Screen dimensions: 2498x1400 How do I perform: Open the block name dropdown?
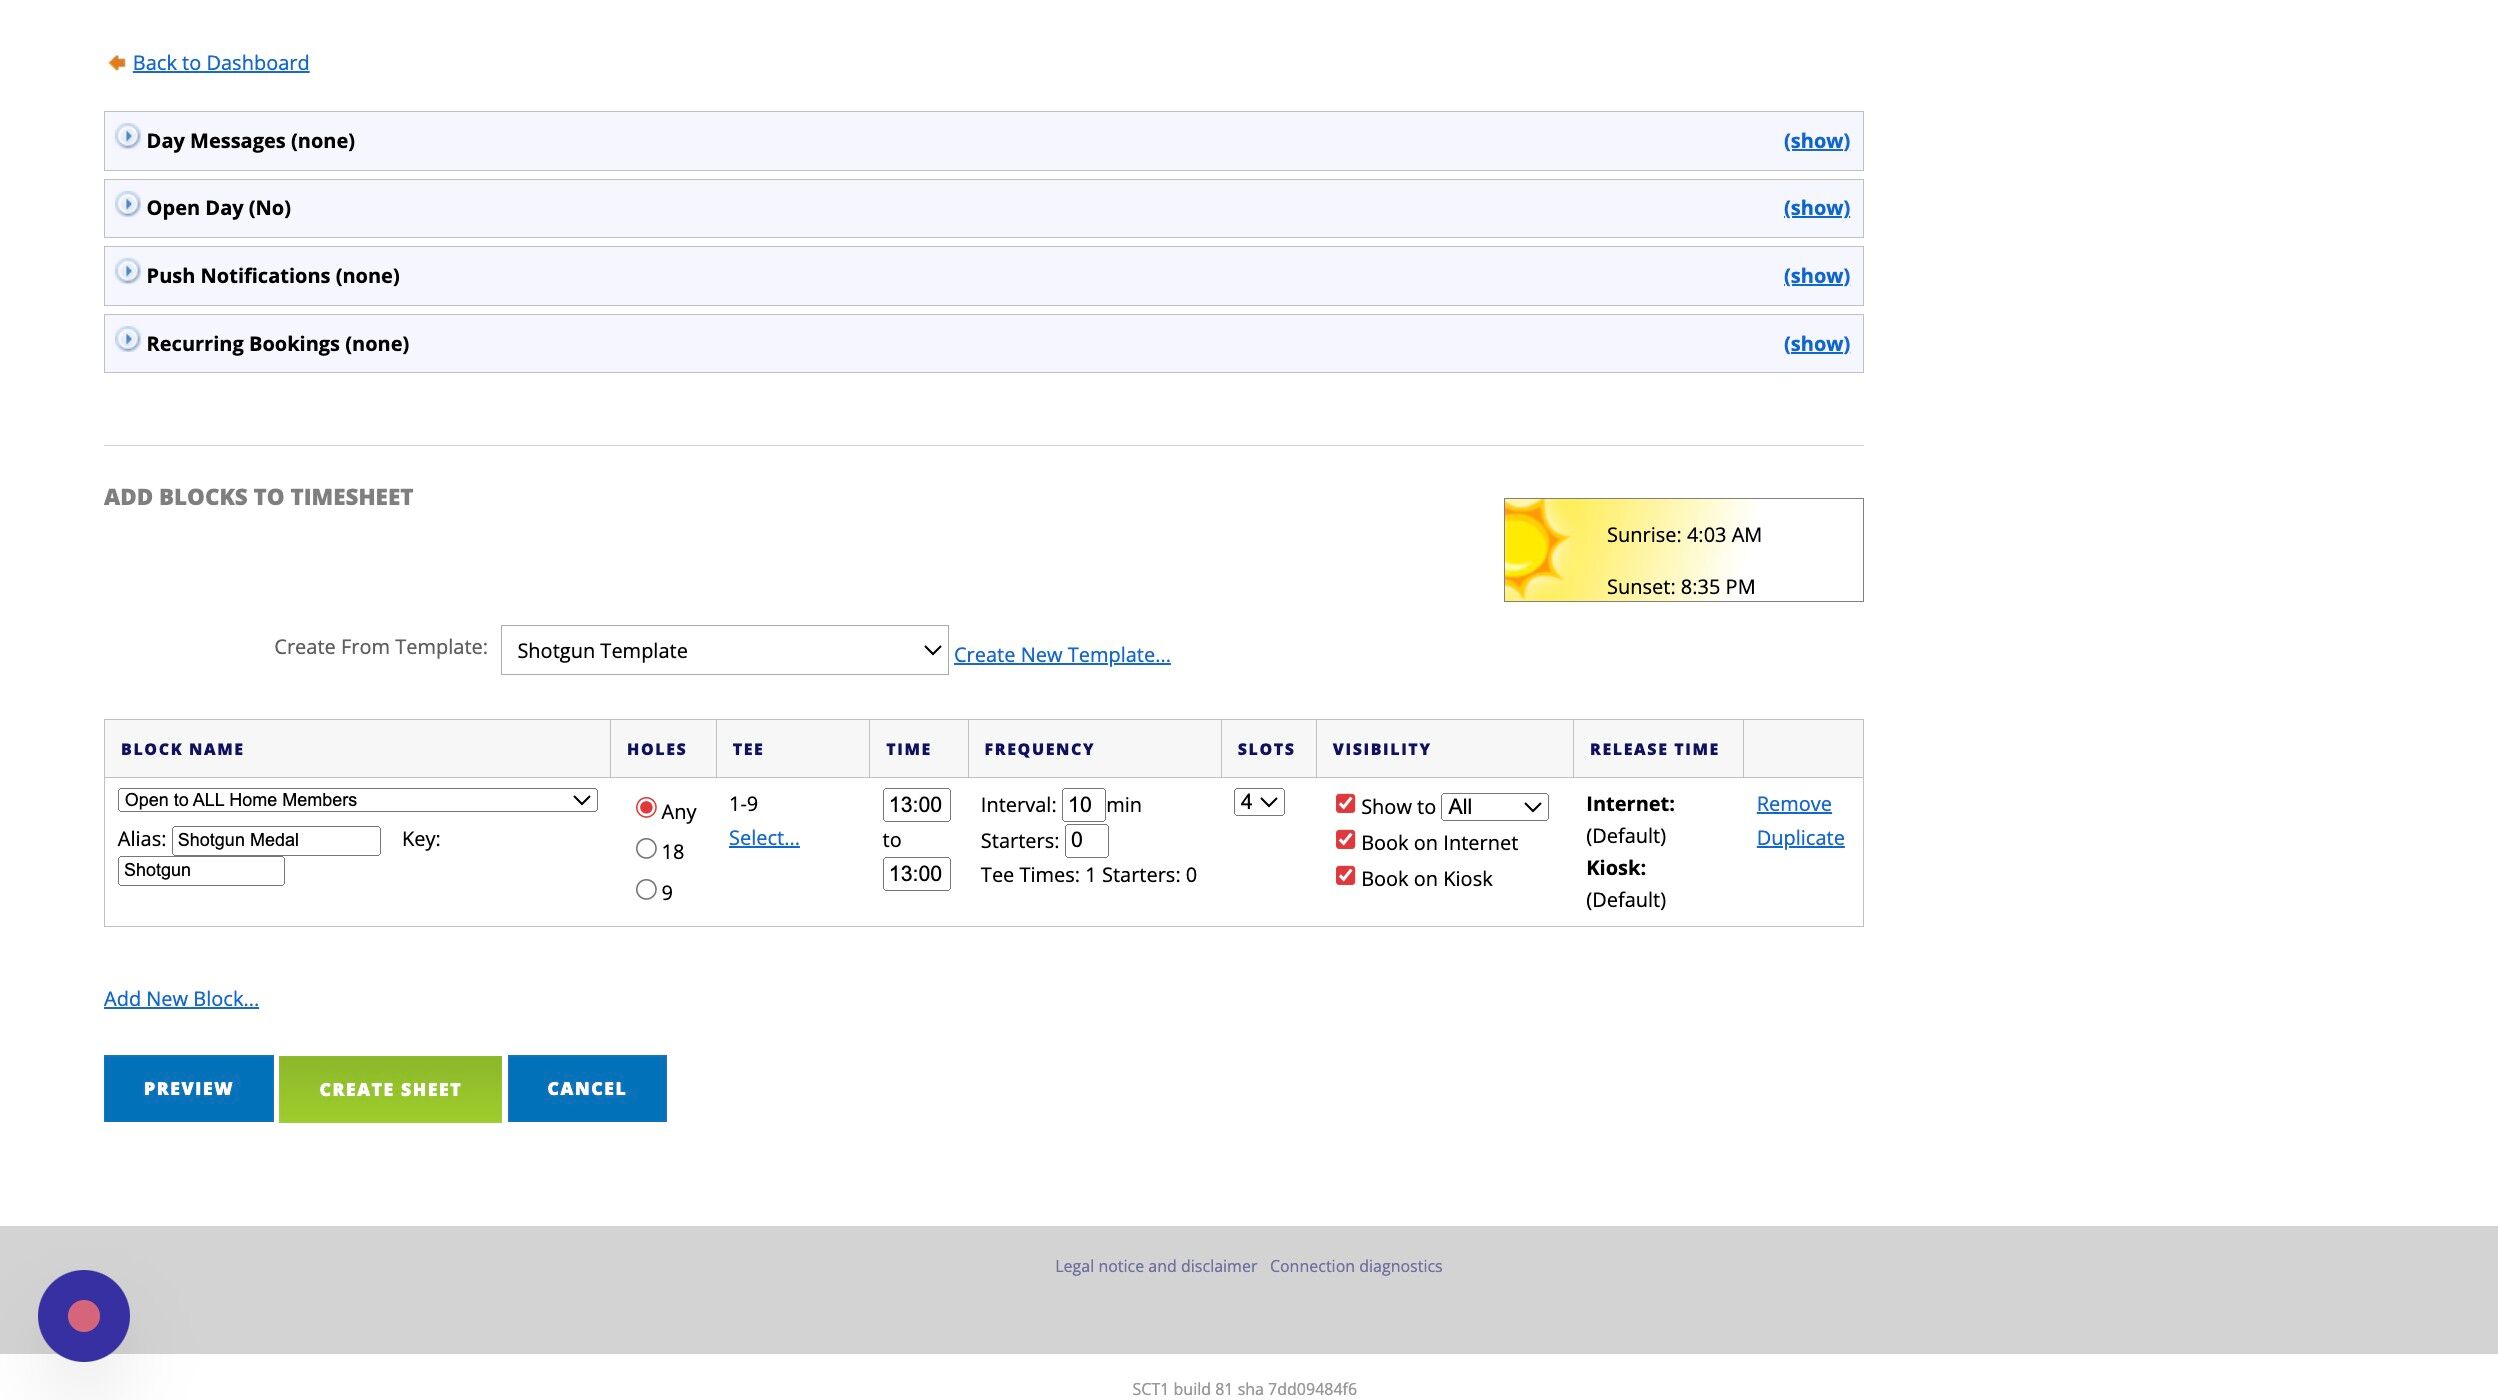(x=357, y=800)
